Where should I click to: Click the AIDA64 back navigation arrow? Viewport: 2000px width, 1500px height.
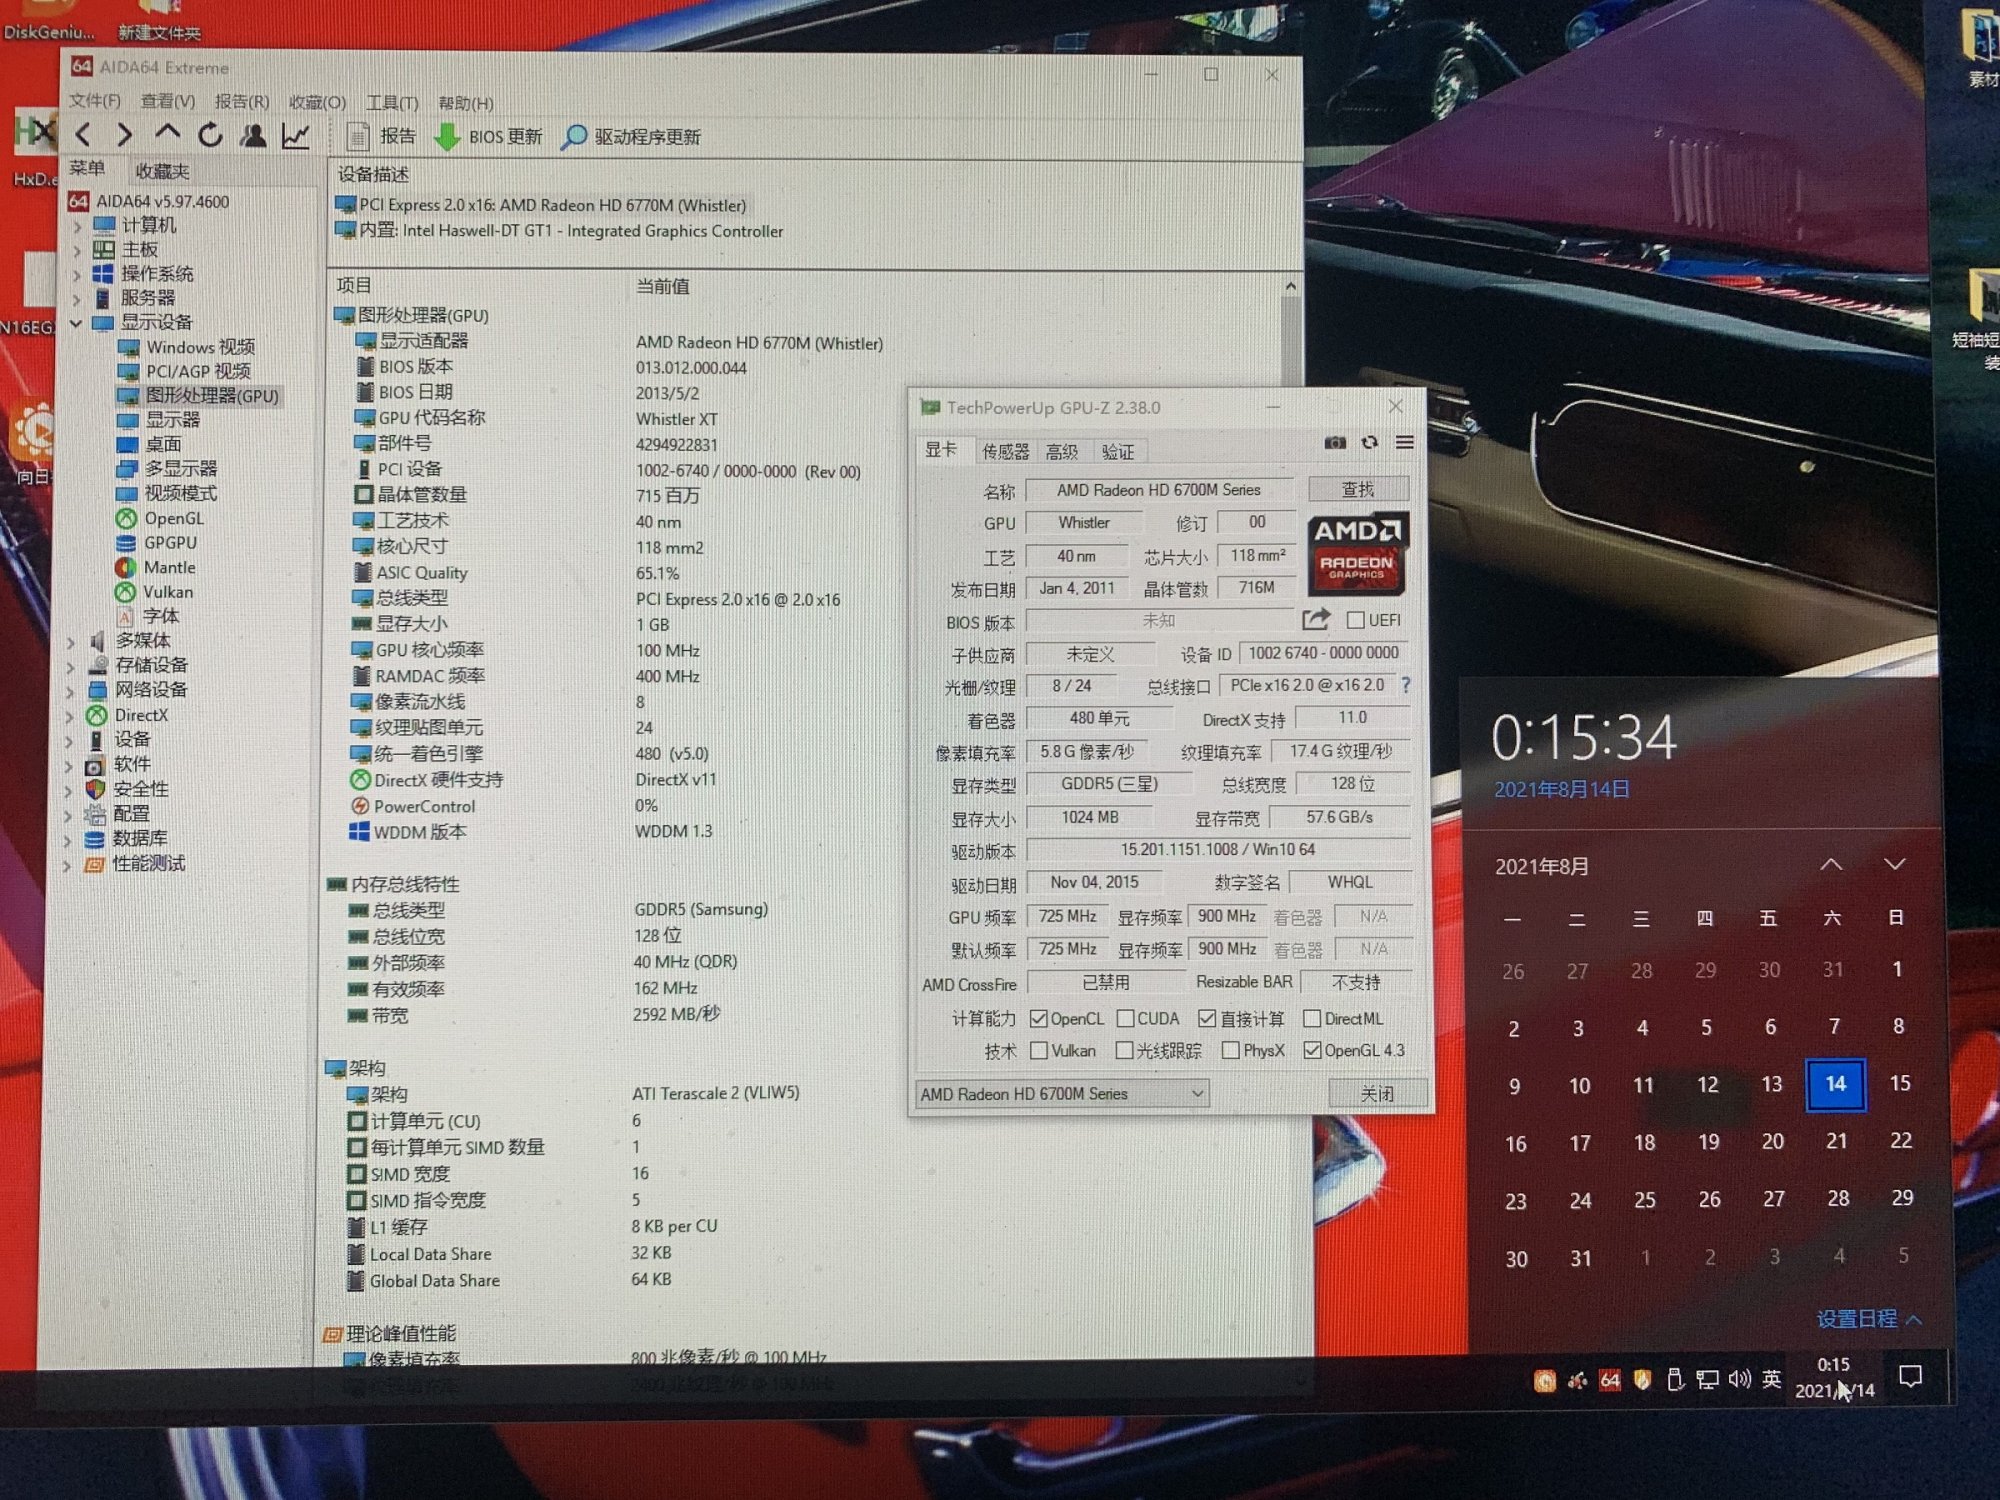click(84, 134)
